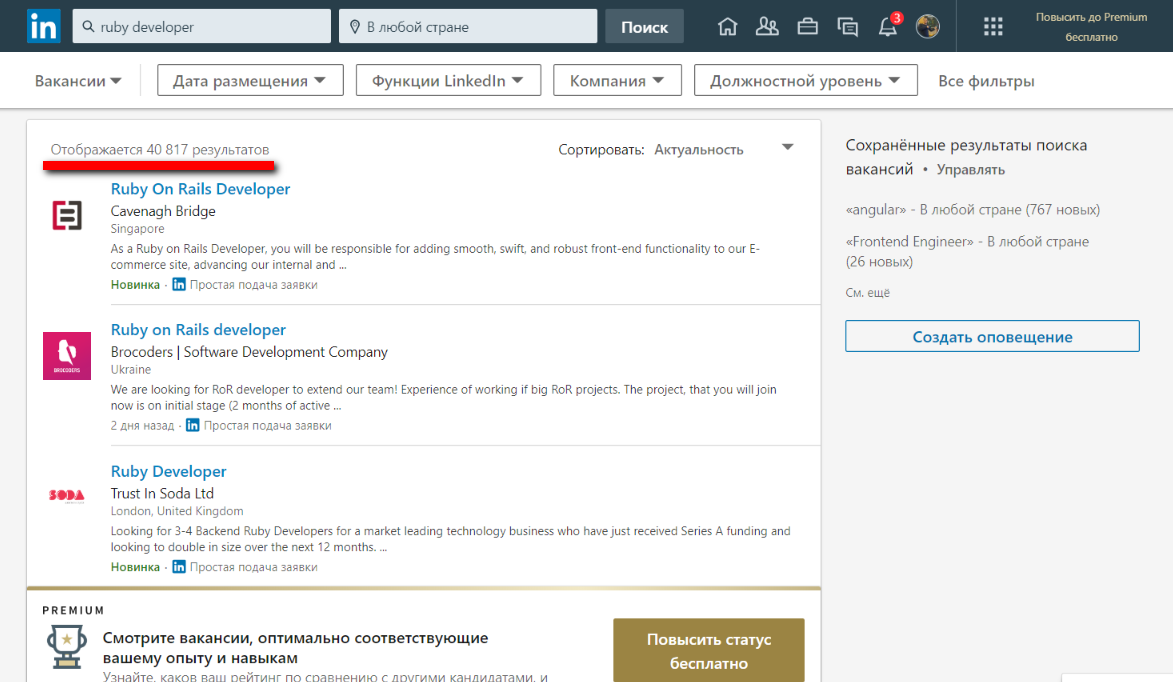Open the saved «Frontend Engineer» search
Image resolution: width=1173 pixels, height=682 pixels.
[x=967, y=251]
